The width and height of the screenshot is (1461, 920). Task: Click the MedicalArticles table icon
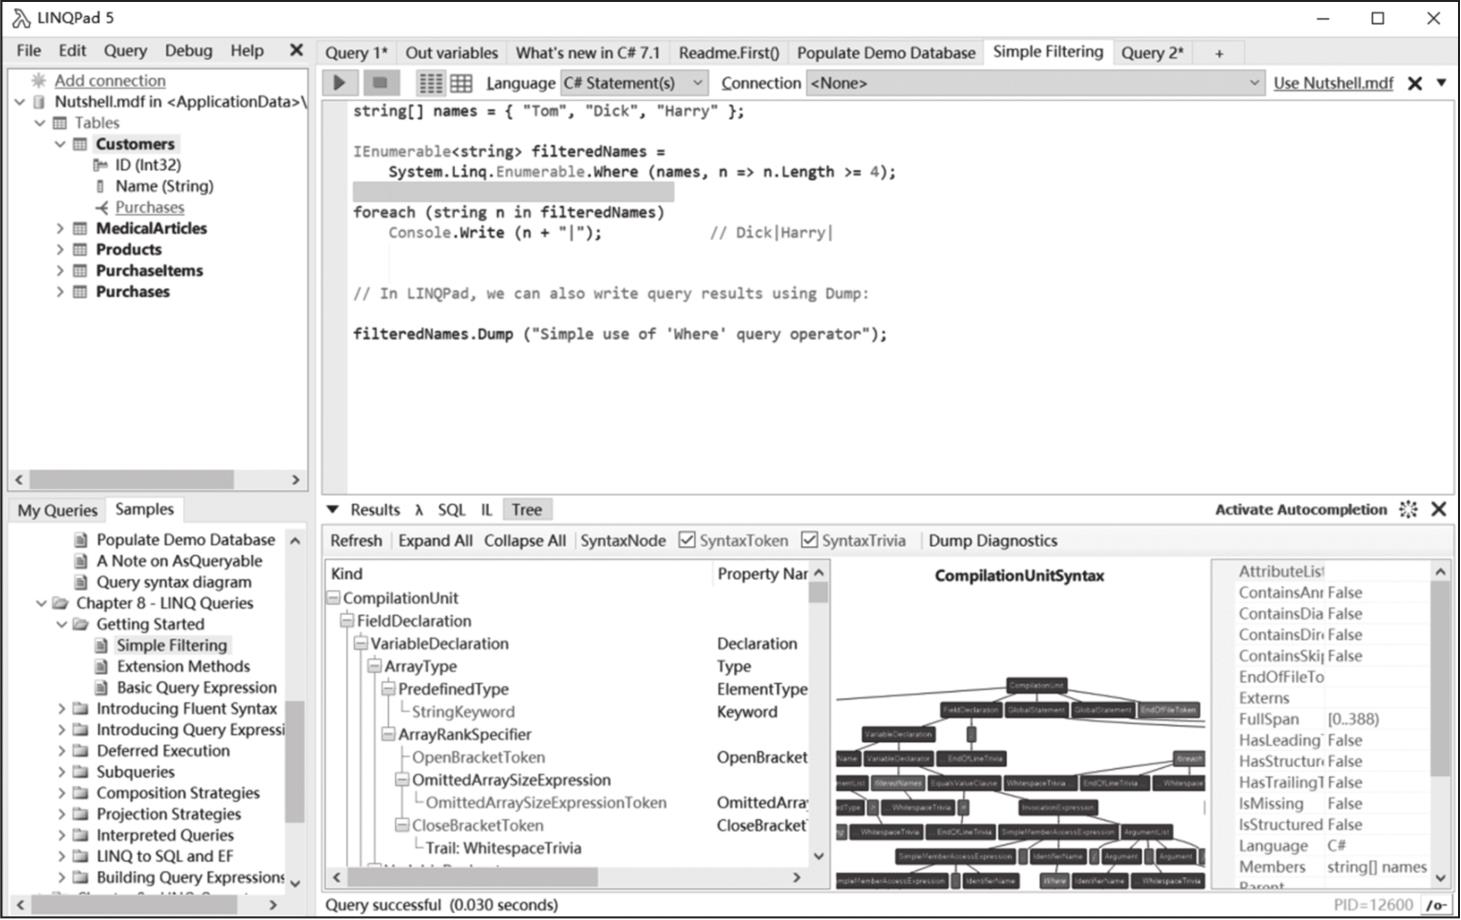coord(80,228)
